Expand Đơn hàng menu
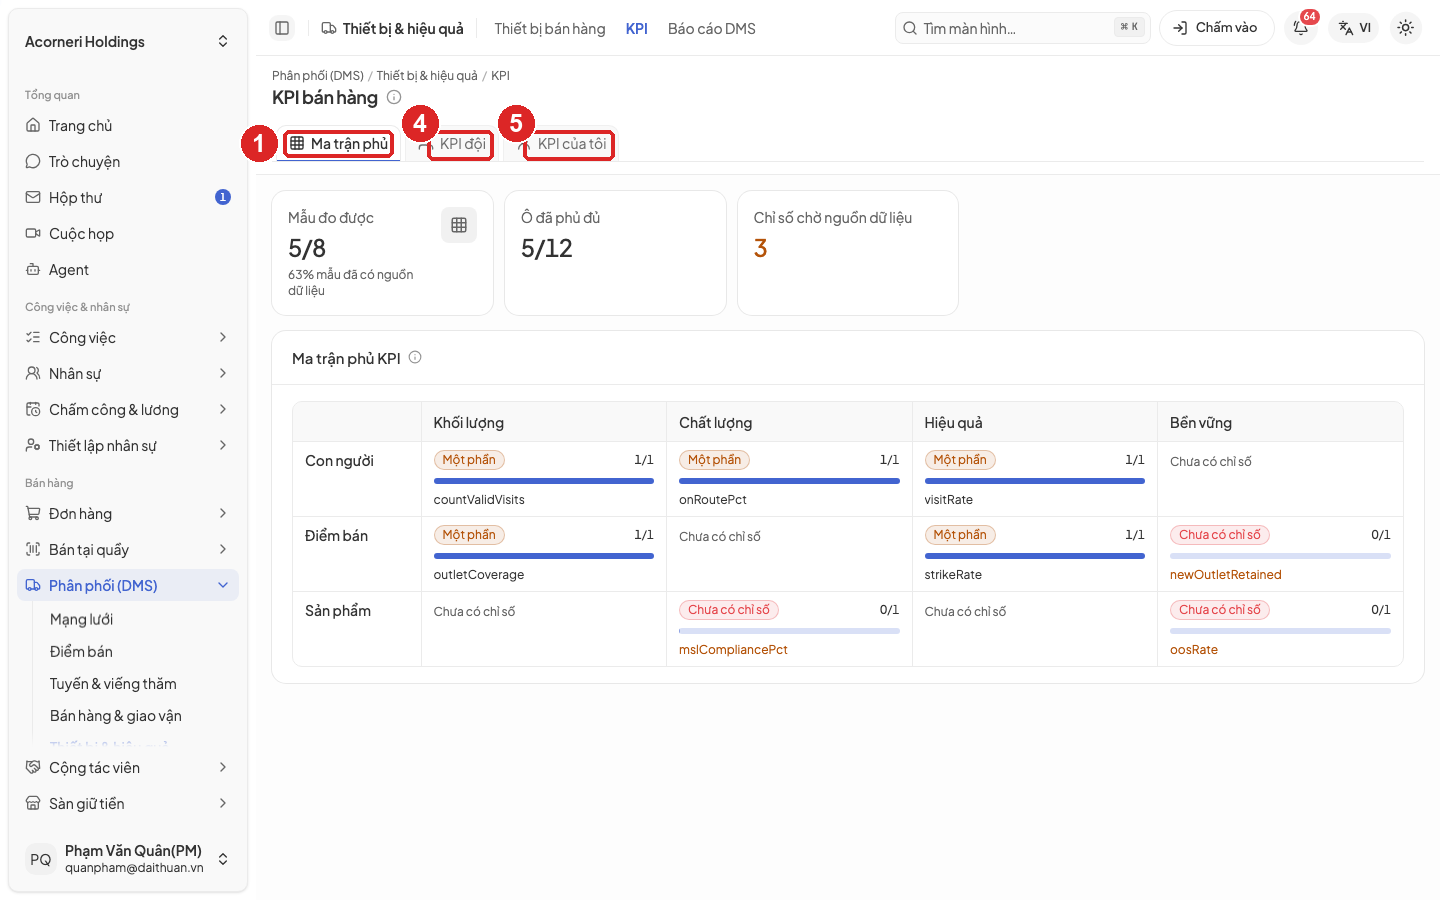Viewport: 1440px width, 900px height. (128, 514)
